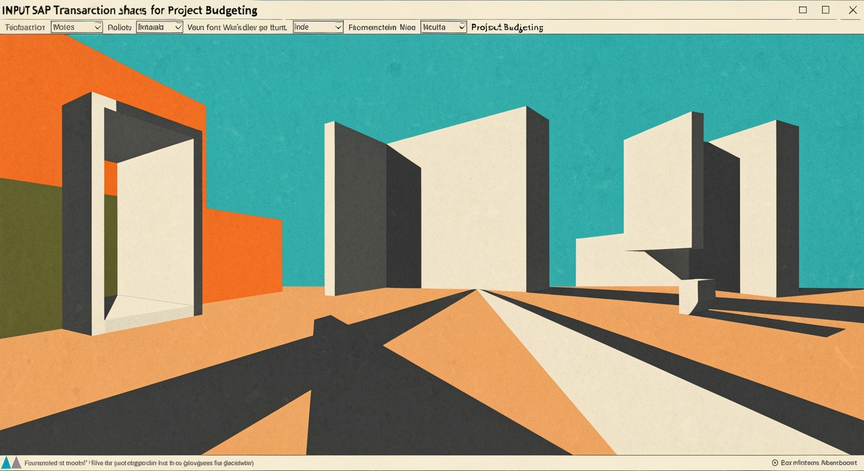Expand the fourth dropdown before 'Project Budgeting'
This screenshot has width=864, height=471.
444,27
